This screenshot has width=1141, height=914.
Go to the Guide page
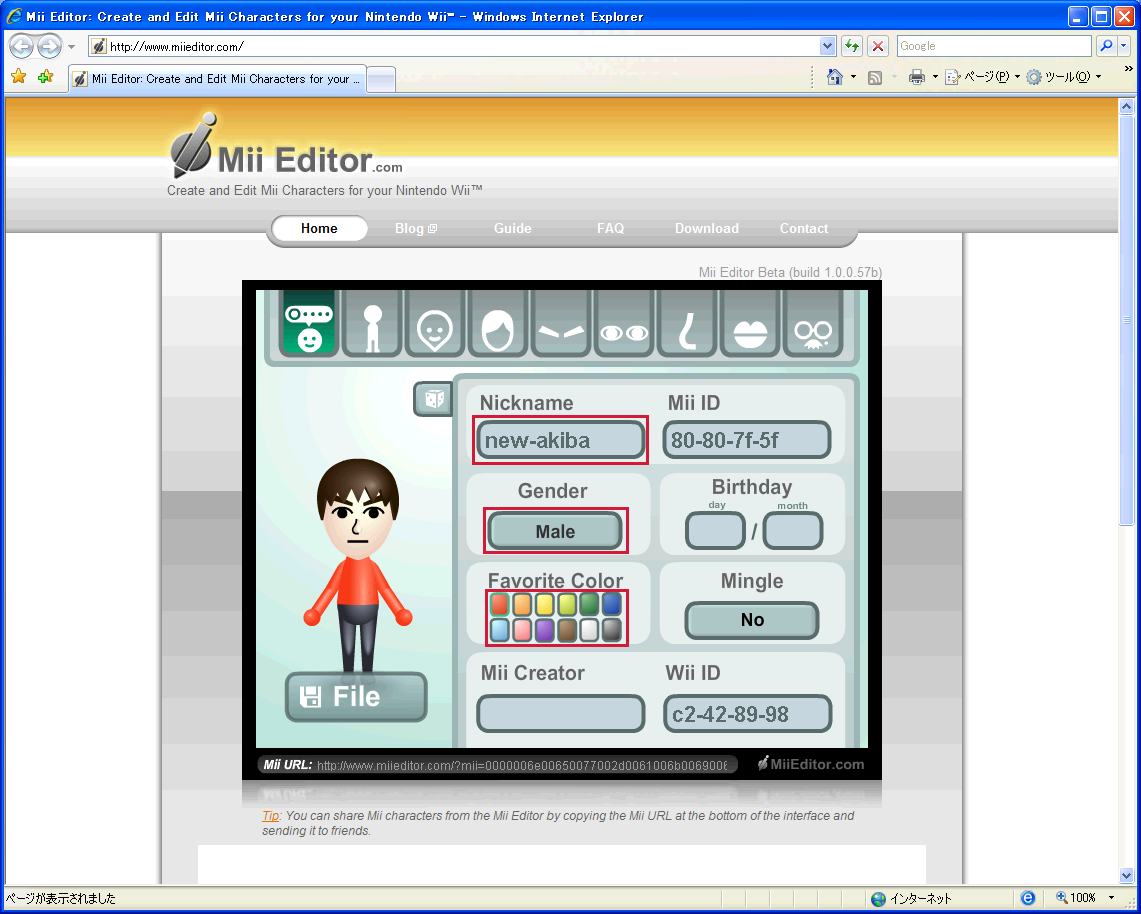coord(512,228)
